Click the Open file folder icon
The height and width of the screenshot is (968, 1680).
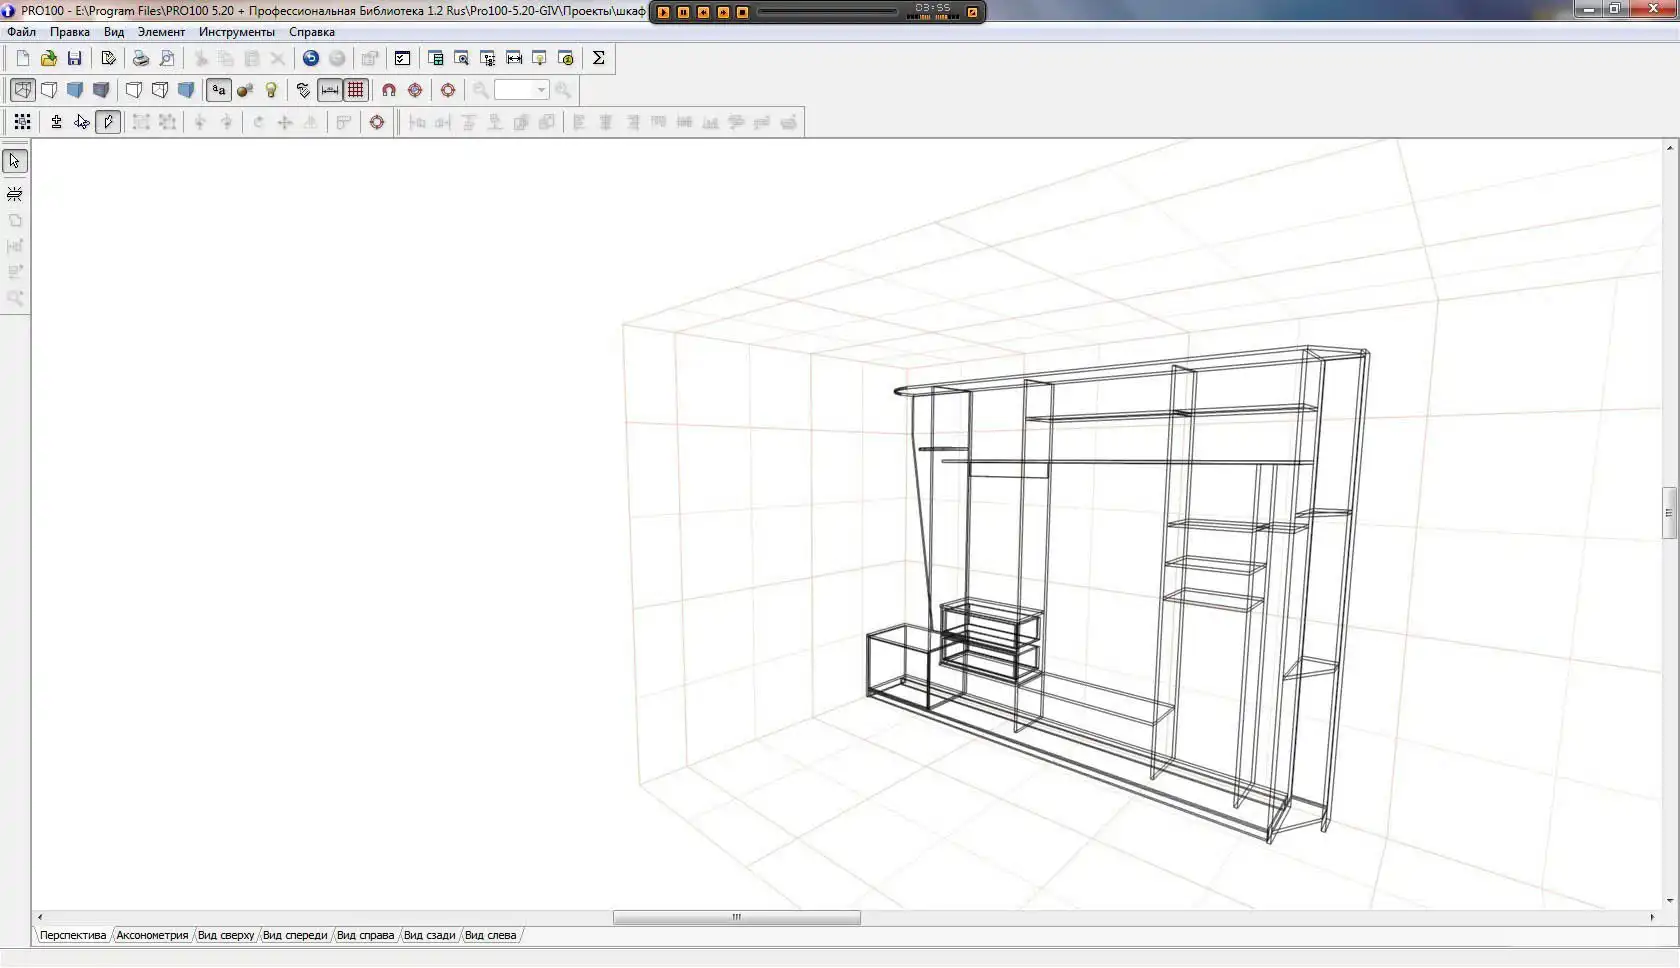coord(48,58)
